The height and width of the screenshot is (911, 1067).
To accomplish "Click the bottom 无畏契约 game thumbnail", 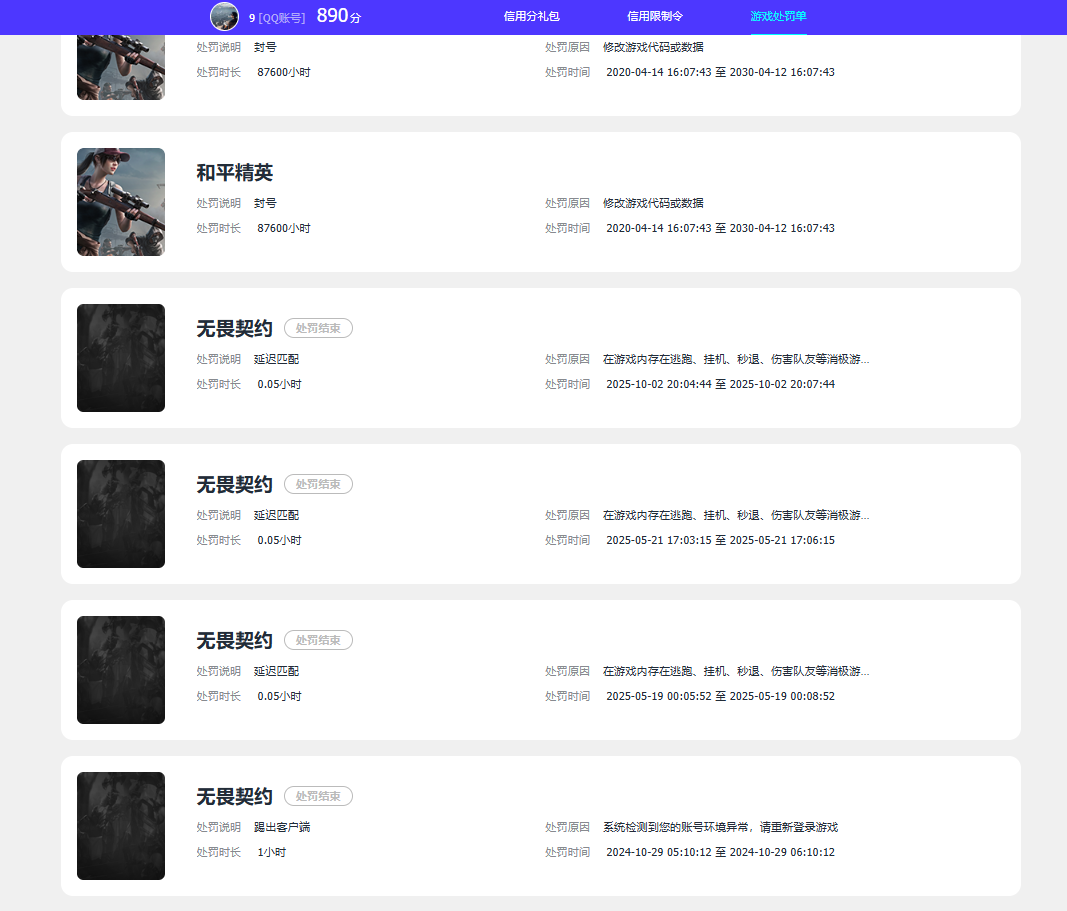I will coord(120,826).
